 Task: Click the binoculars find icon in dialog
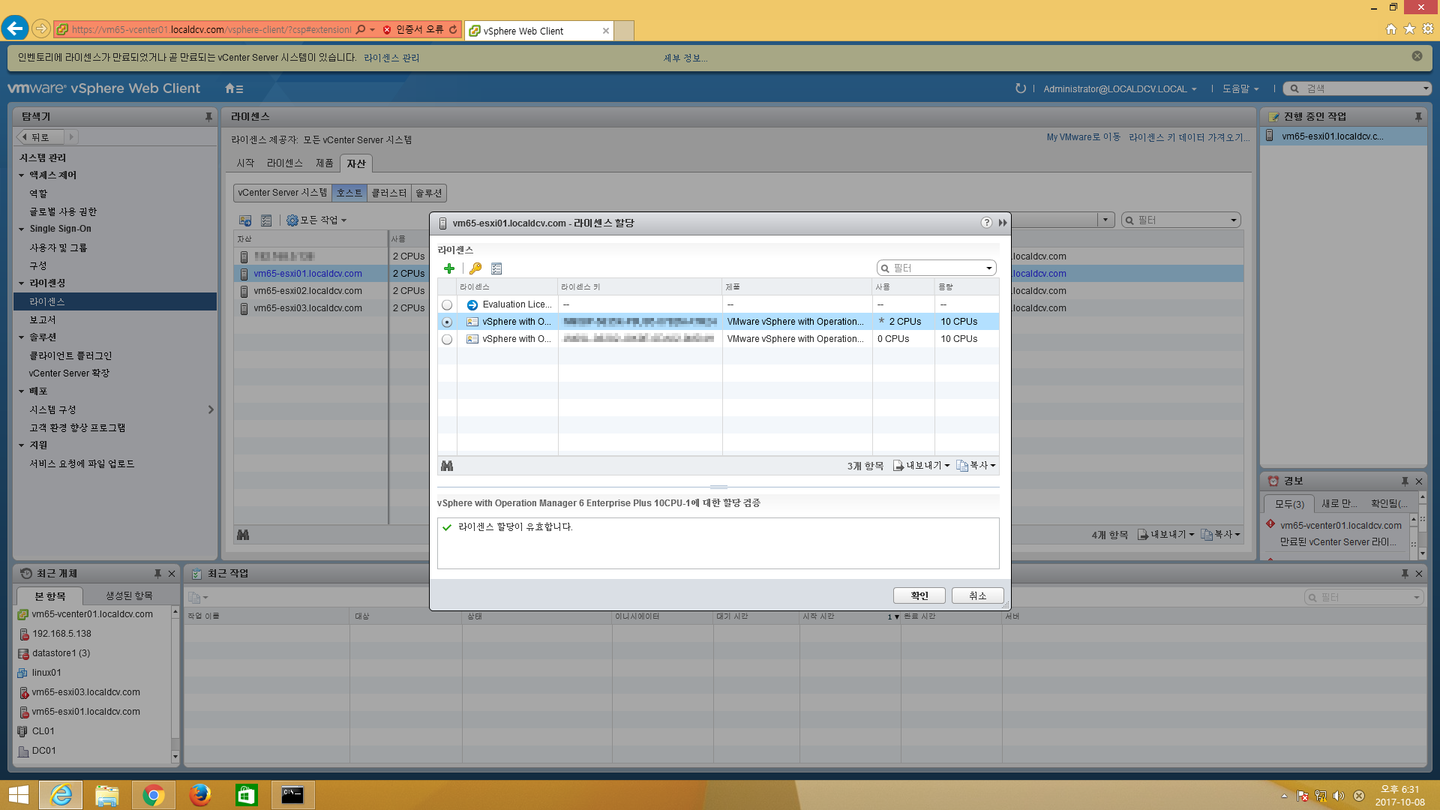coord(447,466)
